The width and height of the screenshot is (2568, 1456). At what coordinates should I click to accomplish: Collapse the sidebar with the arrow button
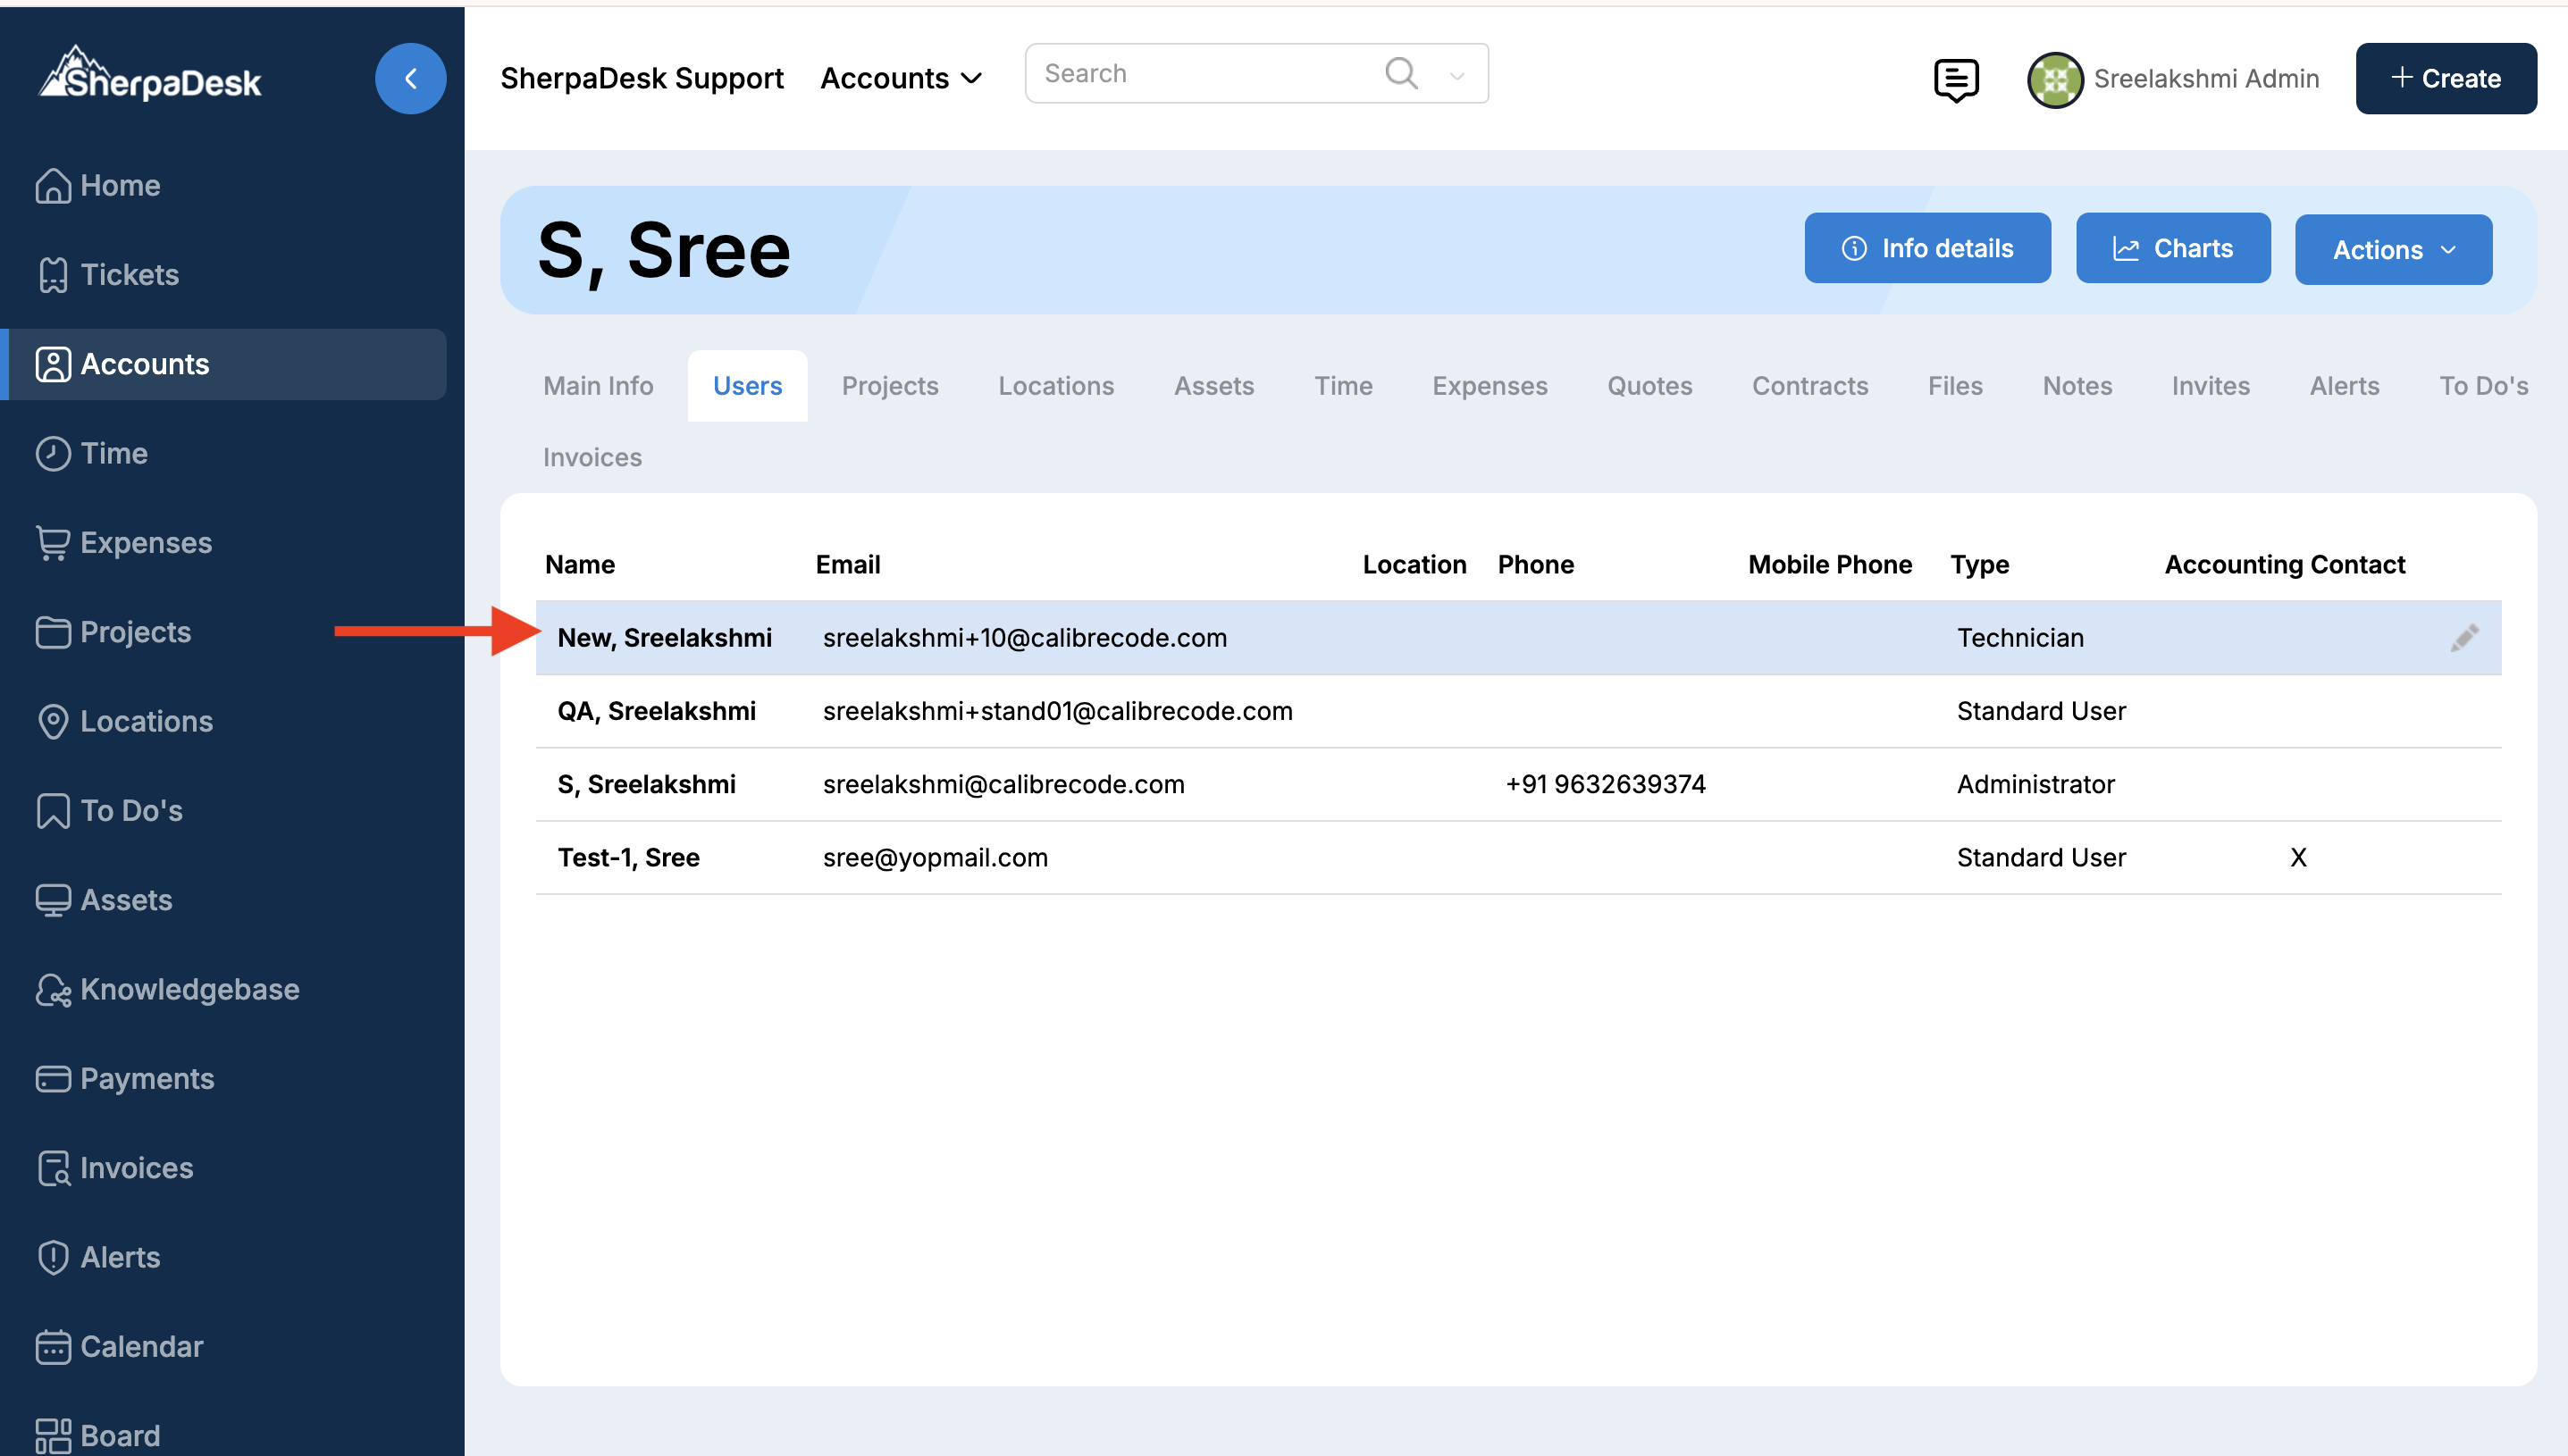click(x=410, y=79)
